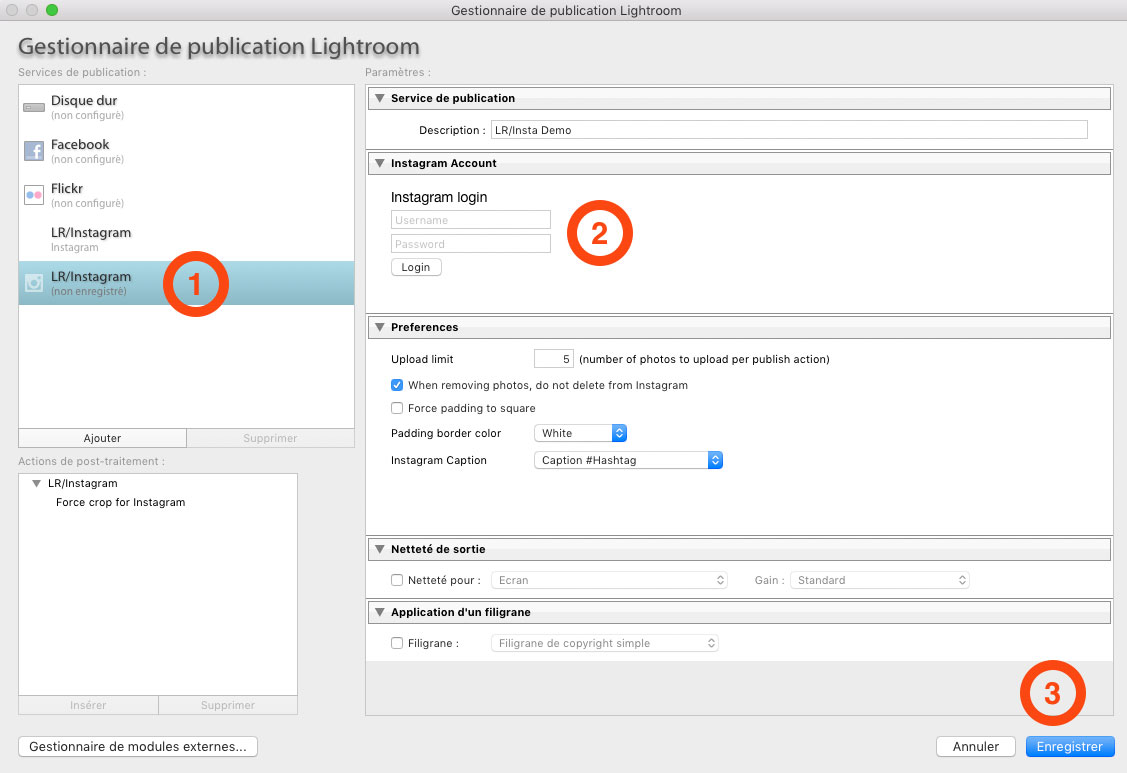Viewport: 1127px width, 773px height.
Task: Collapse the Instagram Account section triangle
Action: pyautogui.click(x=380, y=164)
